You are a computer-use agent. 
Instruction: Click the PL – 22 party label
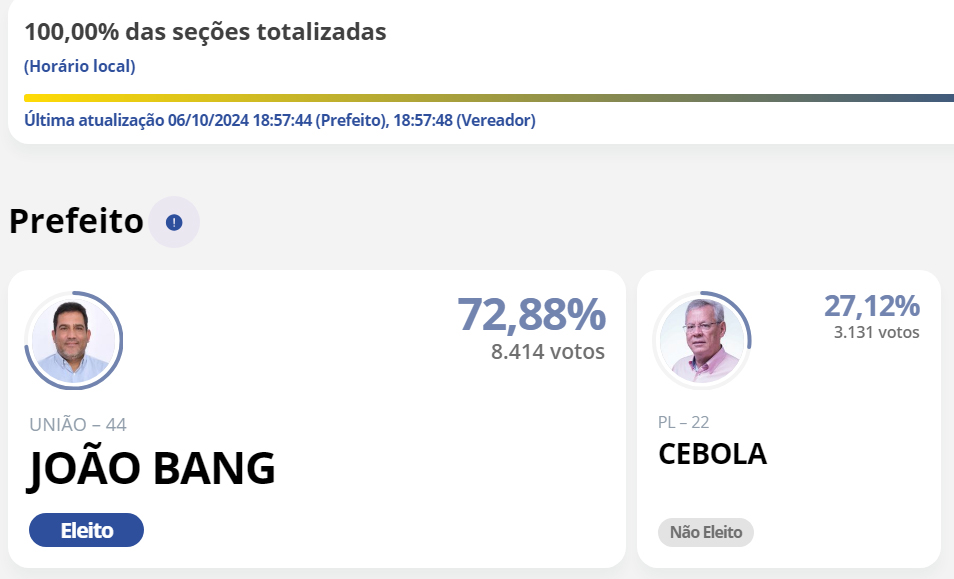coord(683,422)
